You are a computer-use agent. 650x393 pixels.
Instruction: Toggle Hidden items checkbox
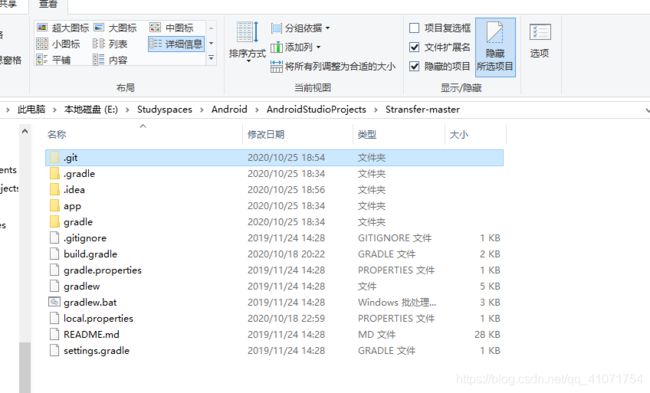(x=414, y=66)
